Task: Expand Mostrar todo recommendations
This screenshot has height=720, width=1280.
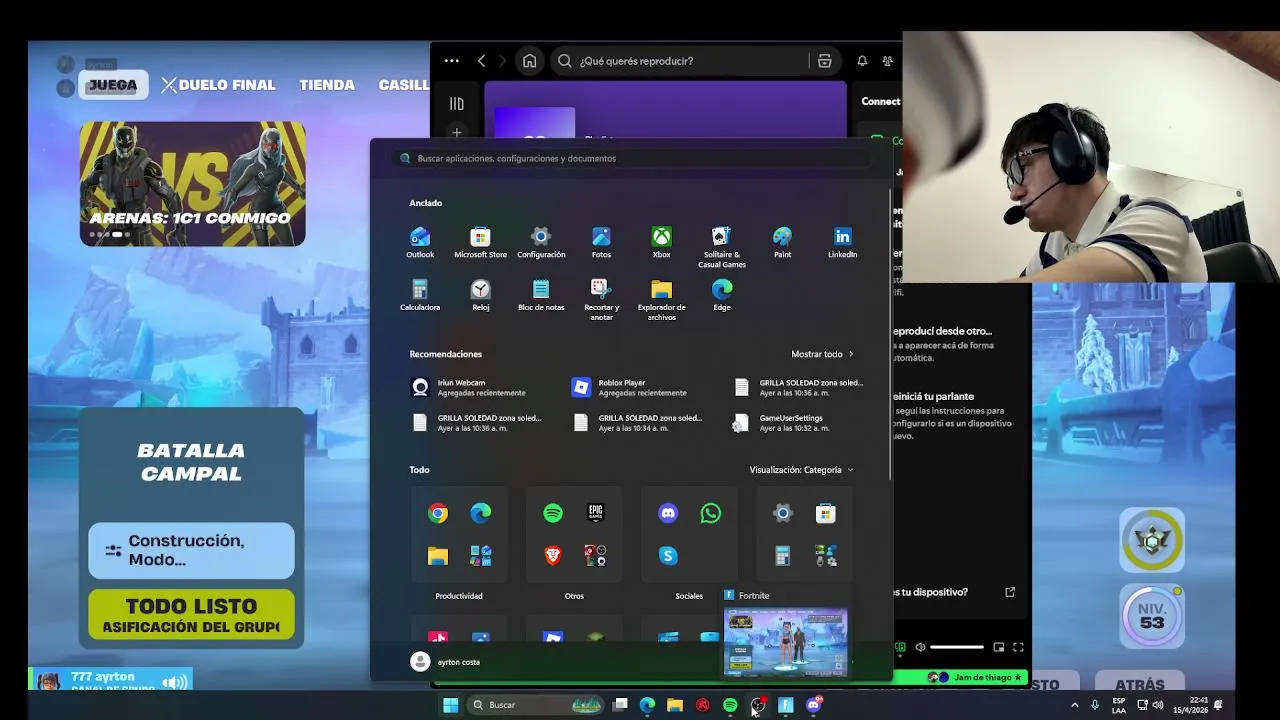Action: tap(822, 354)
